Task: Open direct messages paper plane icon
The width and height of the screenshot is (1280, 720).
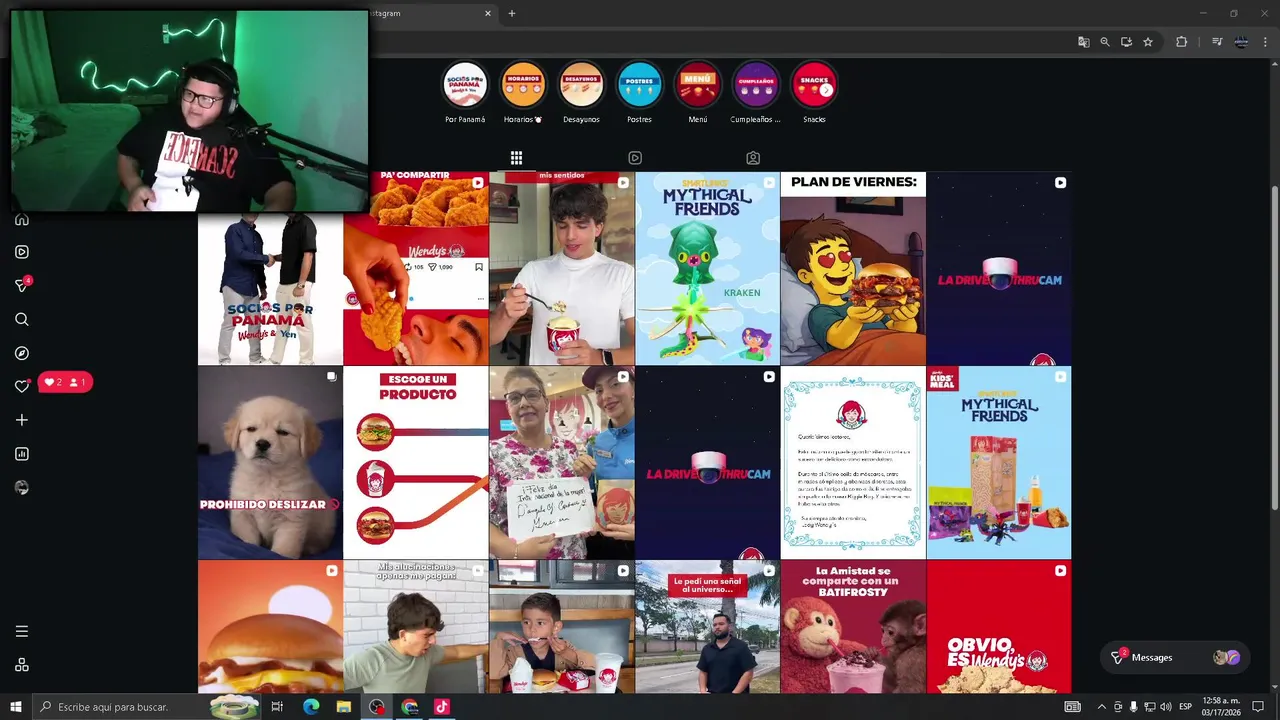Action: (x=22, y=285)
